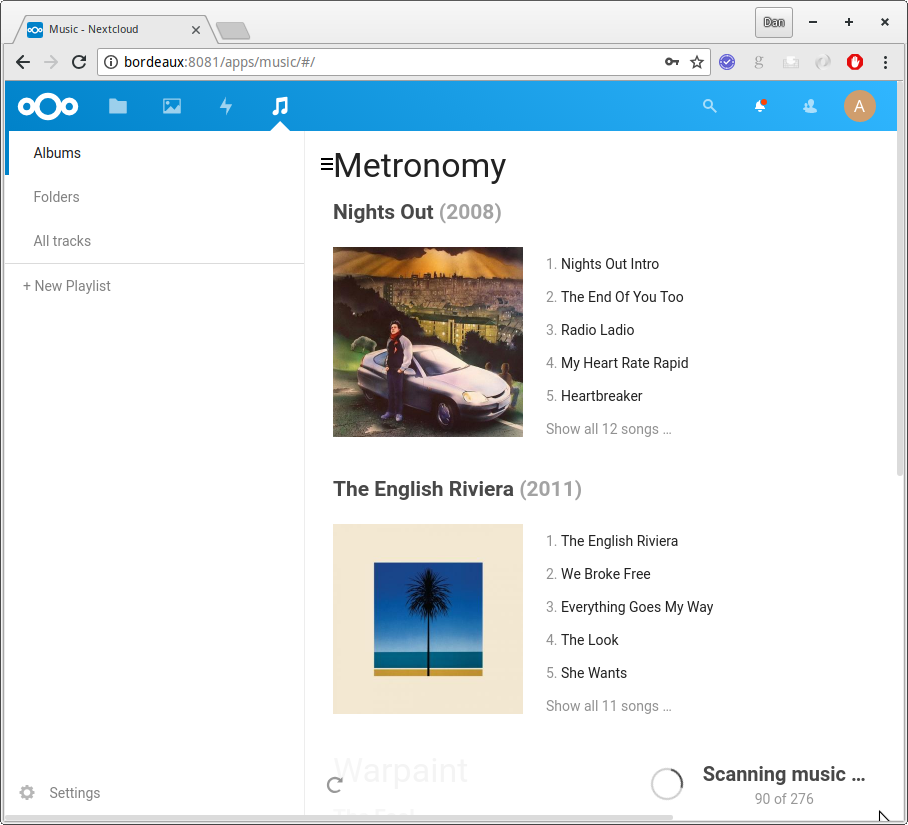Click the Nights Out (2008) album title

click(x=417, y=212)
